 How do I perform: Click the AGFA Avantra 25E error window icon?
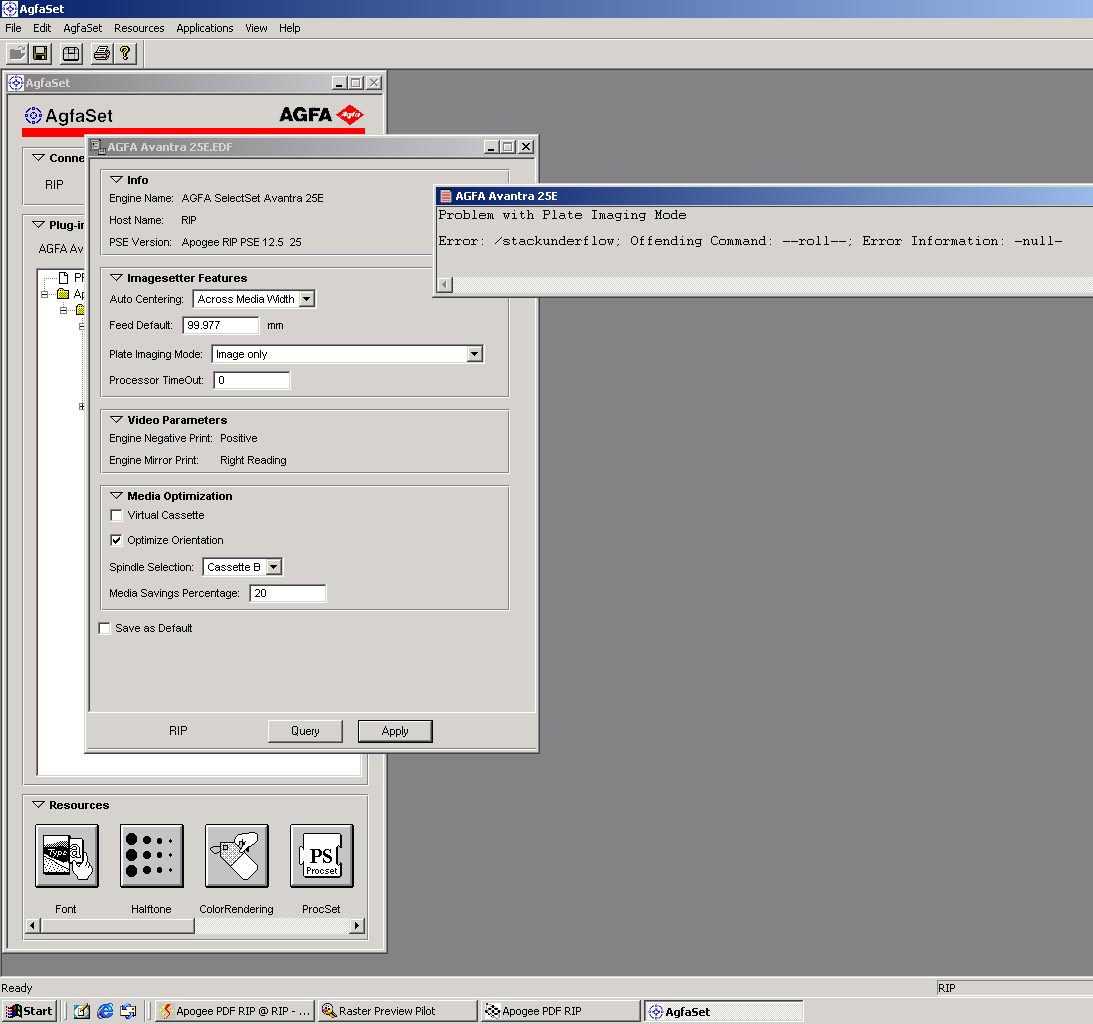(x=445, y=196)
